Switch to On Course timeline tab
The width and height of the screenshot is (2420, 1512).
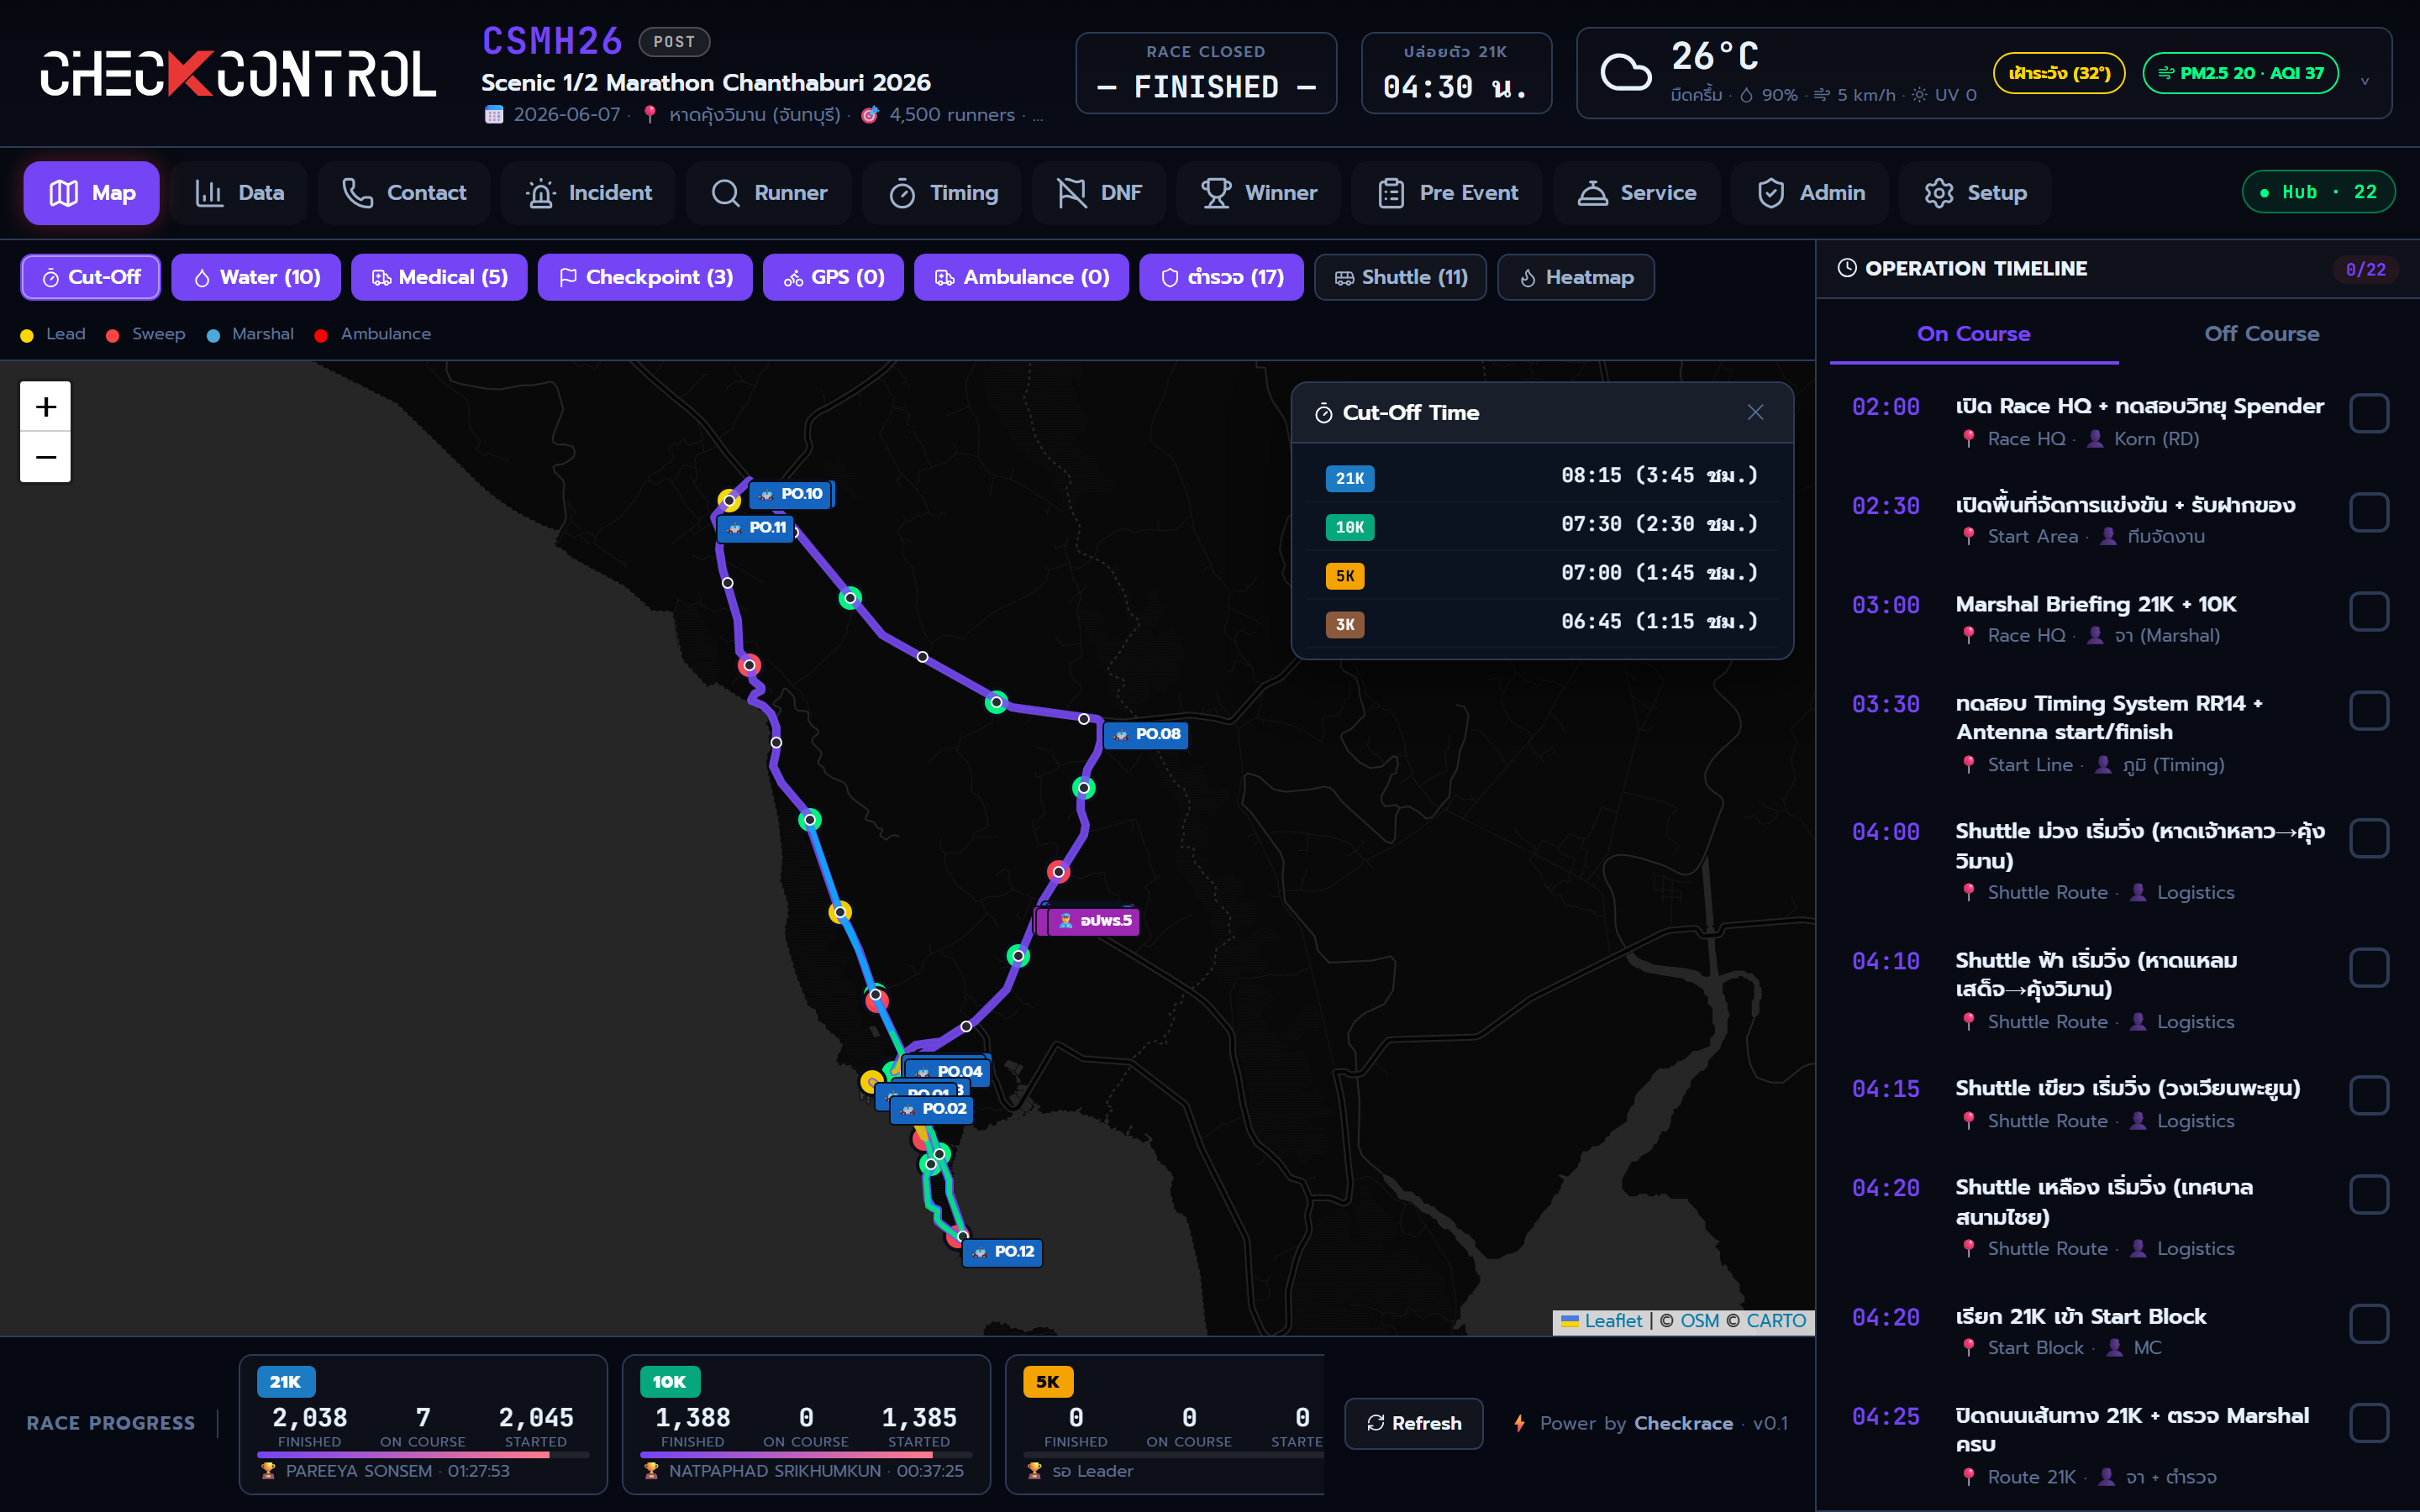pyautogui.click(x=1973, y=334)
